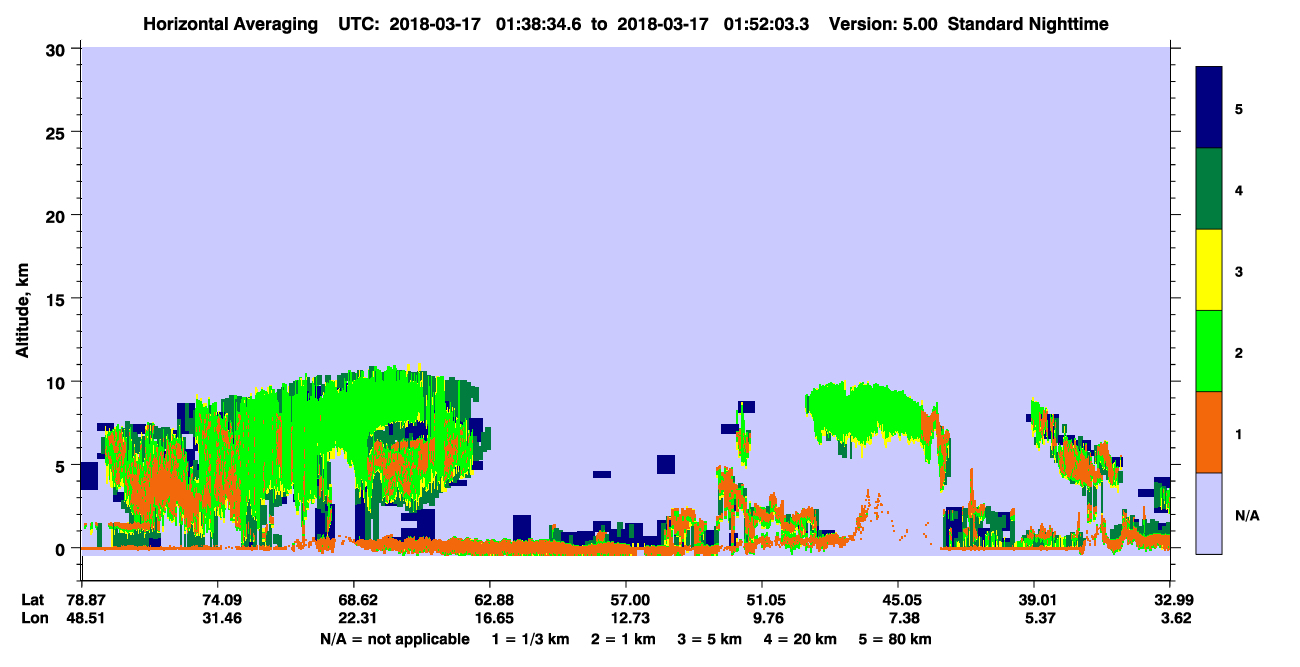
Task: Click the lavender N/A colorbar segment
Action: [1209, 513]
